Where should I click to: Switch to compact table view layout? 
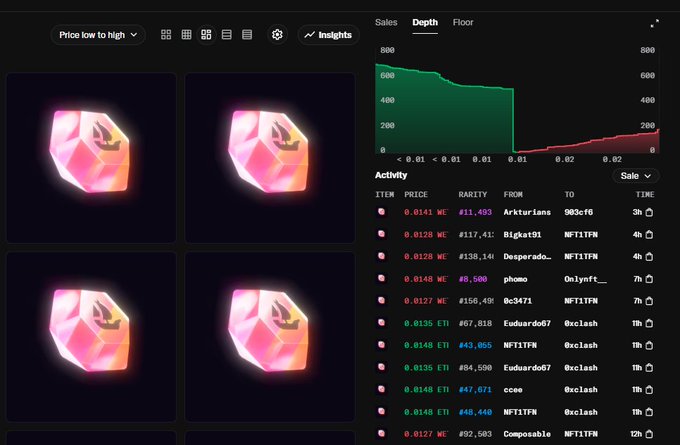click(x=247, y=35)
